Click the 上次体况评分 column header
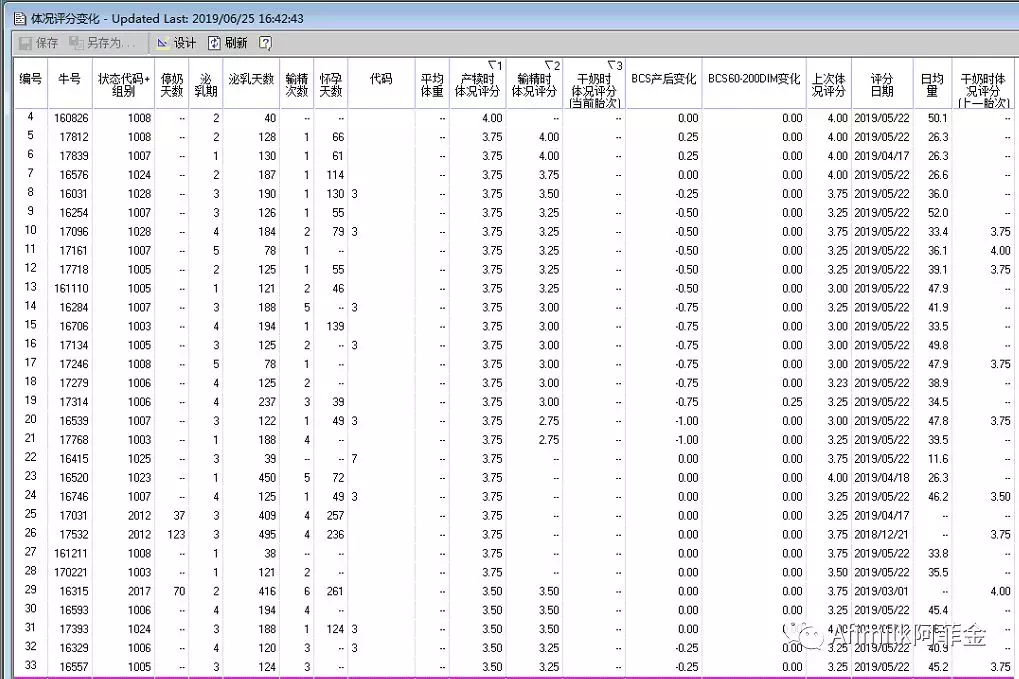Viewport: 1019px width, 679px height. tap(829, 84)
